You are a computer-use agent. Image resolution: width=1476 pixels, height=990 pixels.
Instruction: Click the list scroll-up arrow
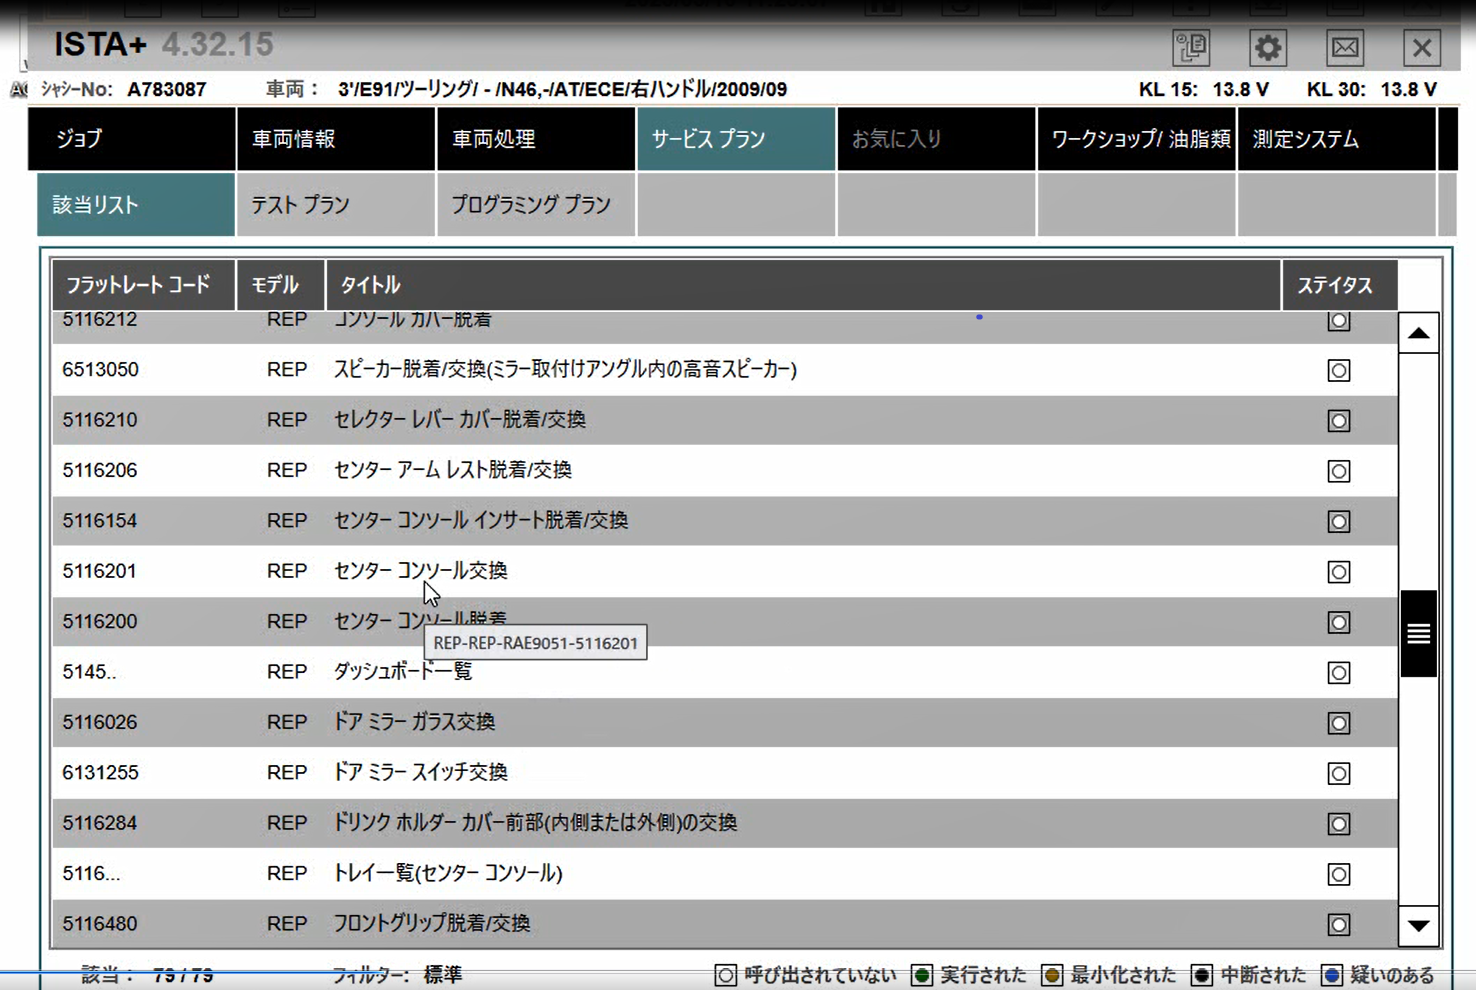[x=1418, y=333]
